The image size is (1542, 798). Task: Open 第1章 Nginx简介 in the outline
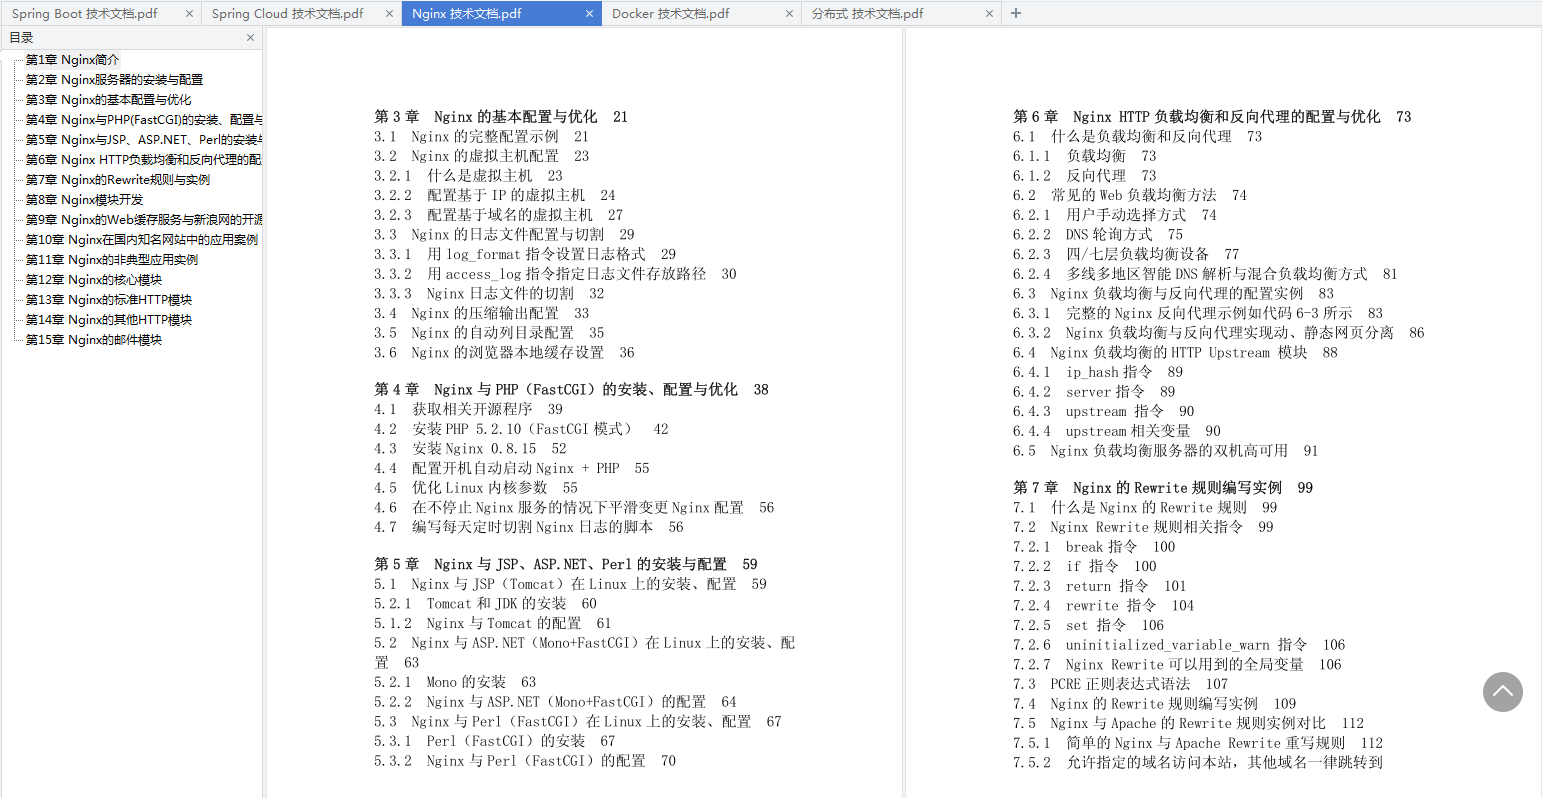click(72, 60)
